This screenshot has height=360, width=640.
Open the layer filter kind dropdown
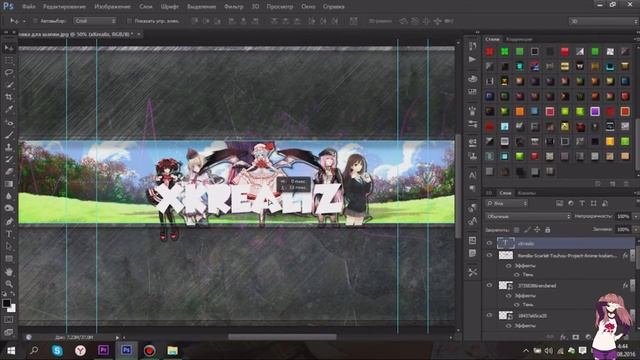click(507, 203)
